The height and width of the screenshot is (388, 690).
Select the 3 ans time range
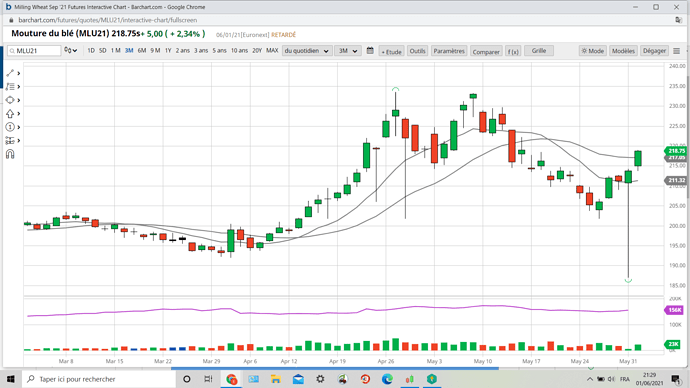(201, 51)
